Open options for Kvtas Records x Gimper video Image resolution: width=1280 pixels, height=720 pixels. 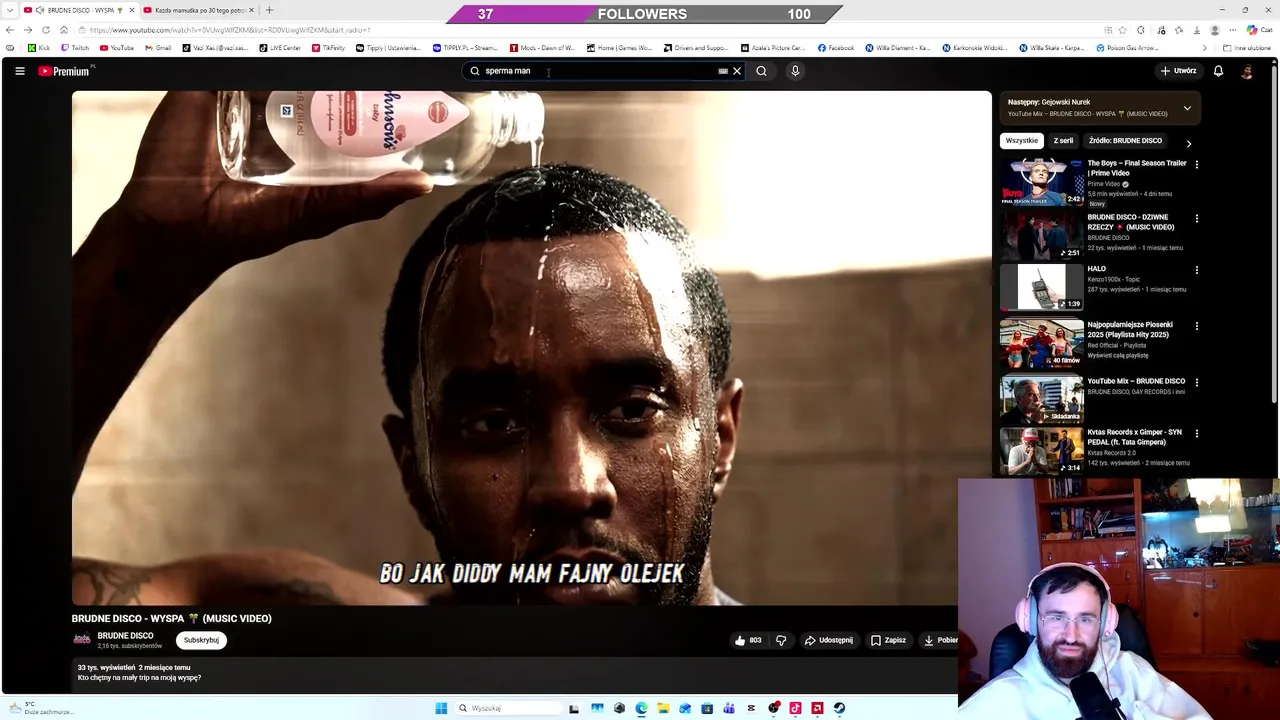[x=1196, y=434]
